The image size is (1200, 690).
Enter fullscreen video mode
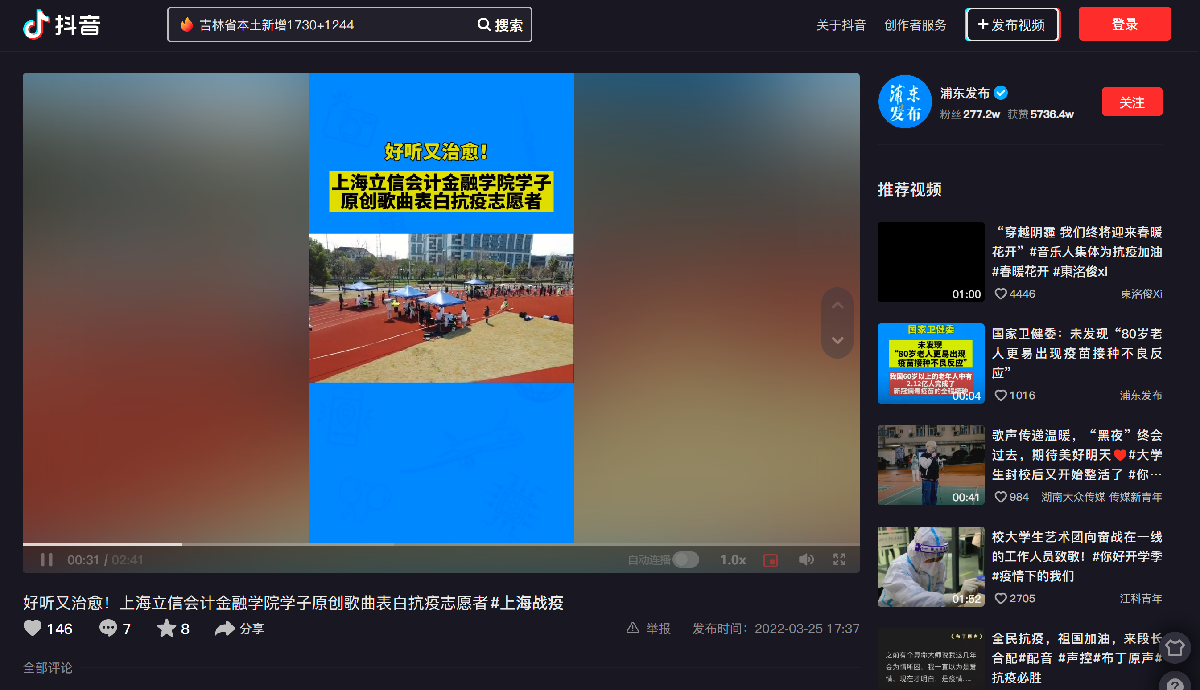(x=840, y=560)
